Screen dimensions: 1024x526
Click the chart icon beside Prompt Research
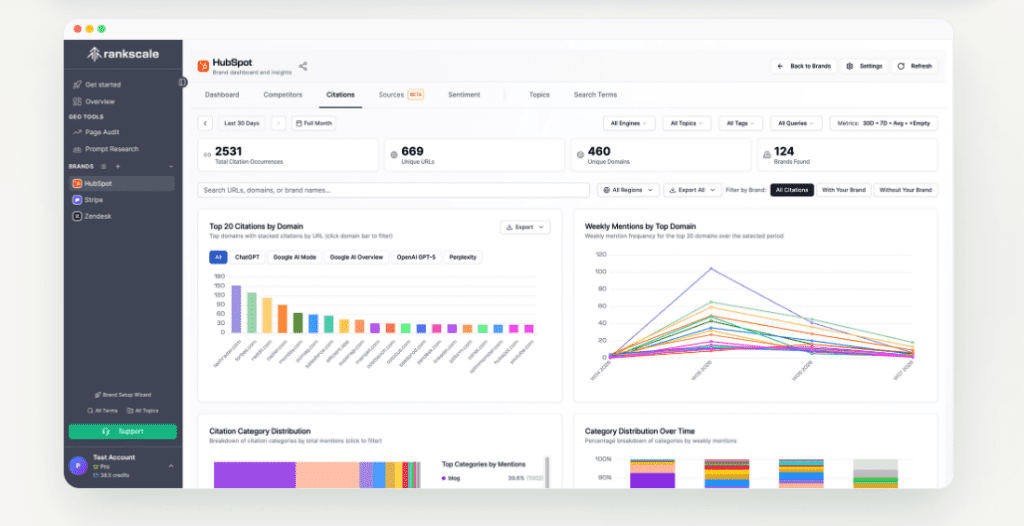point(77,149)
